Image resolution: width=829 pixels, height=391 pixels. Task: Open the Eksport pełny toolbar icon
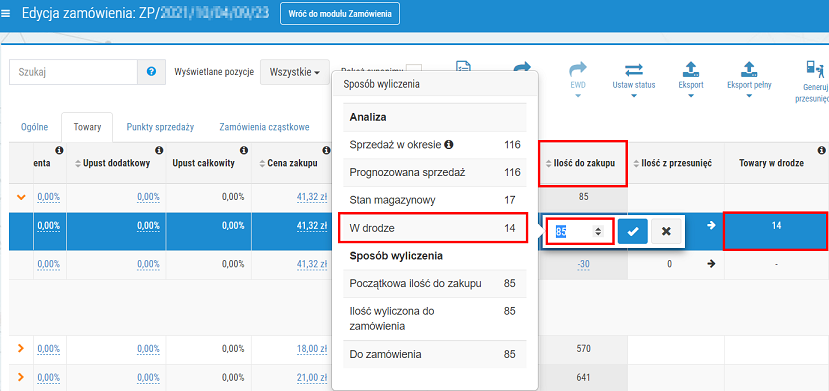749,69
